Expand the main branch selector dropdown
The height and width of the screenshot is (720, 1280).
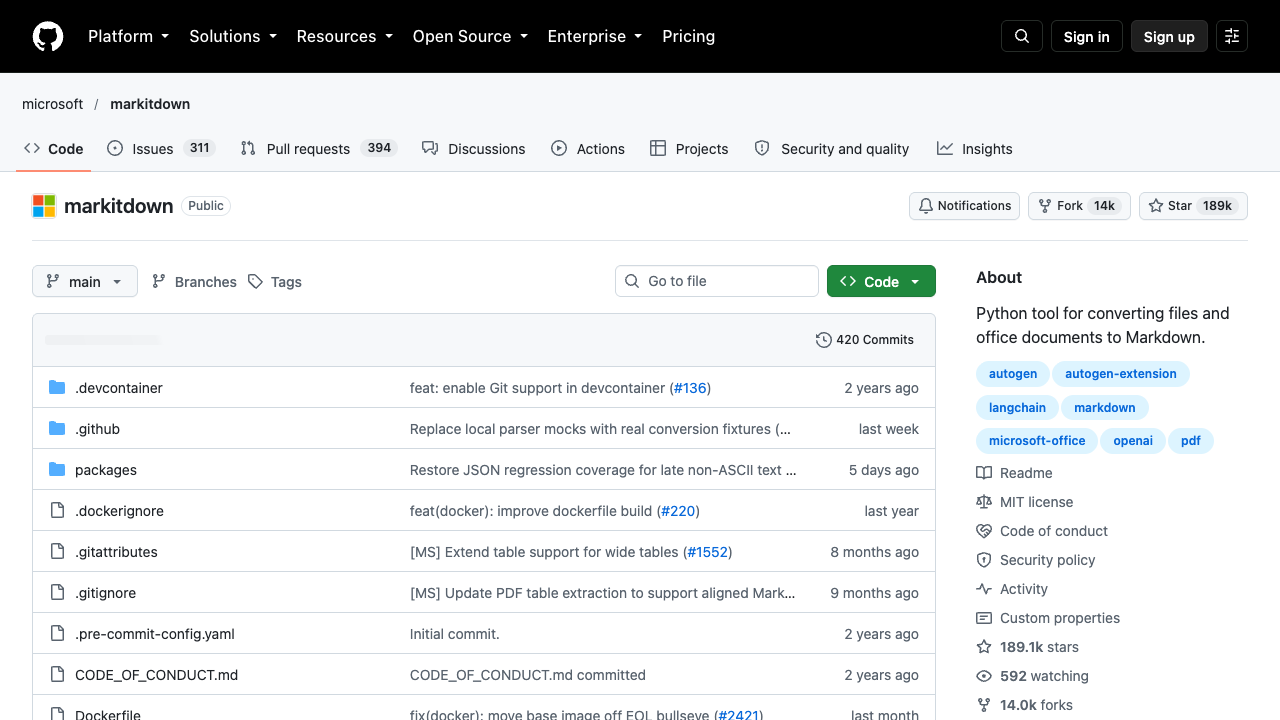click(x=85, y=282)
